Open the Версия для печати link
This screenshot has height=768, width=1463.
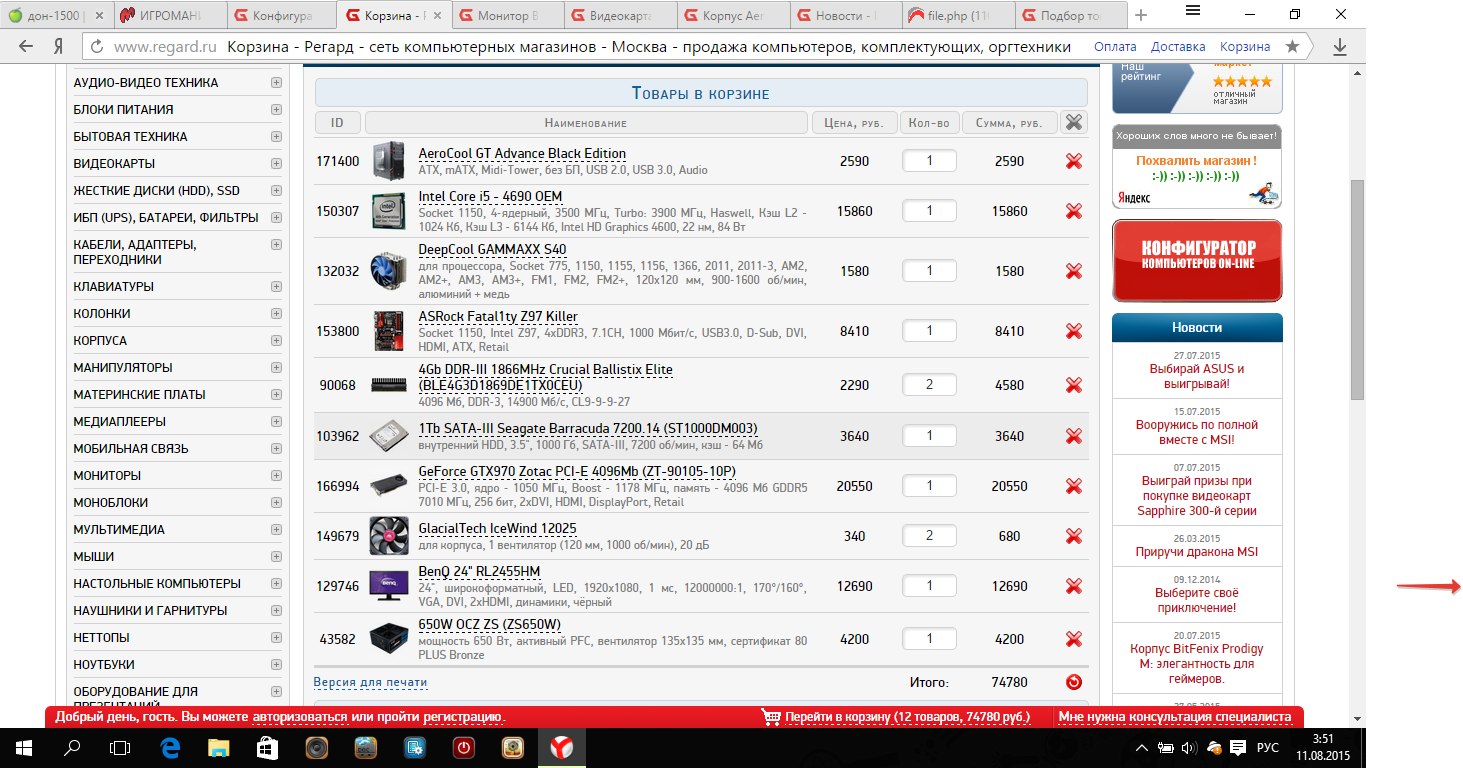coord(370,683)
